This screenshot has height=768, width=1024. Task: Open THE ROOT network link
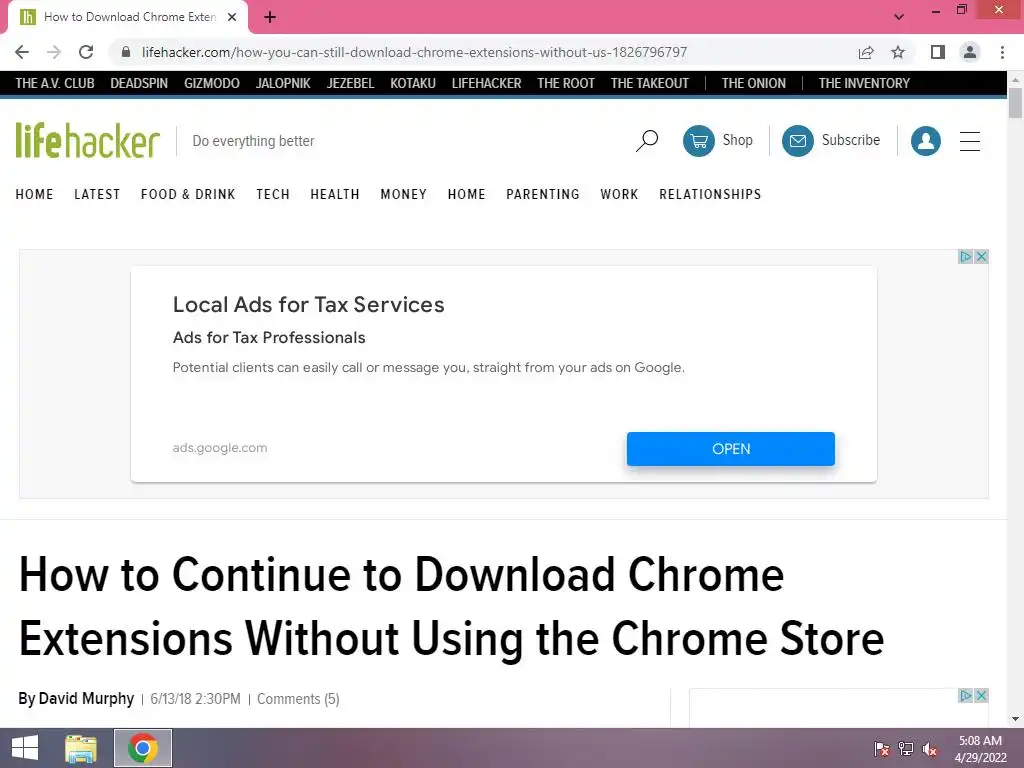coord(566,83)
